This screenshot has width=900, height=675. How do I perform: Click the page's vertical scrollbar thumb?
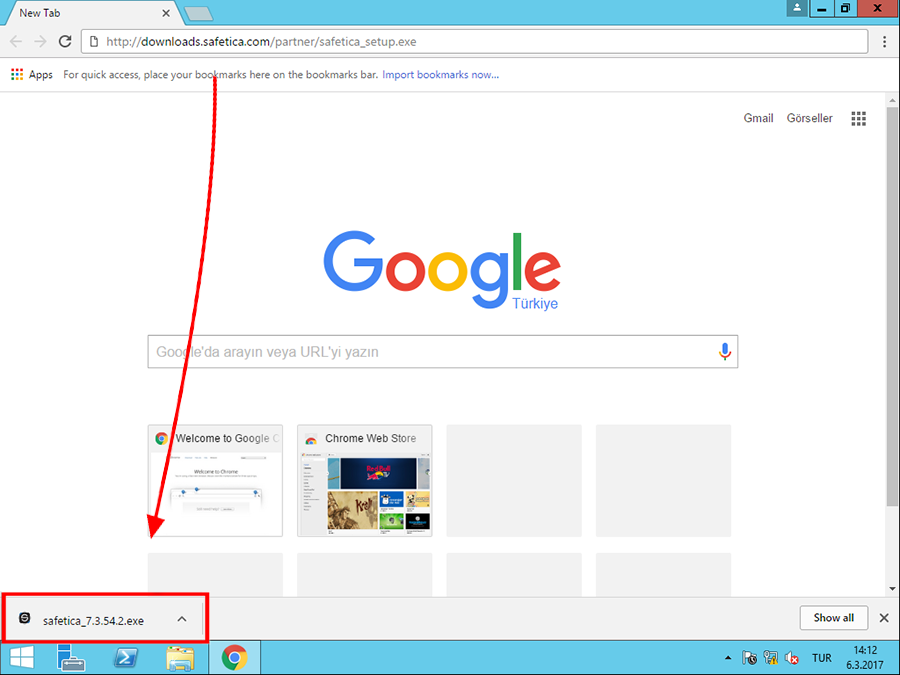tap(892, 307)
